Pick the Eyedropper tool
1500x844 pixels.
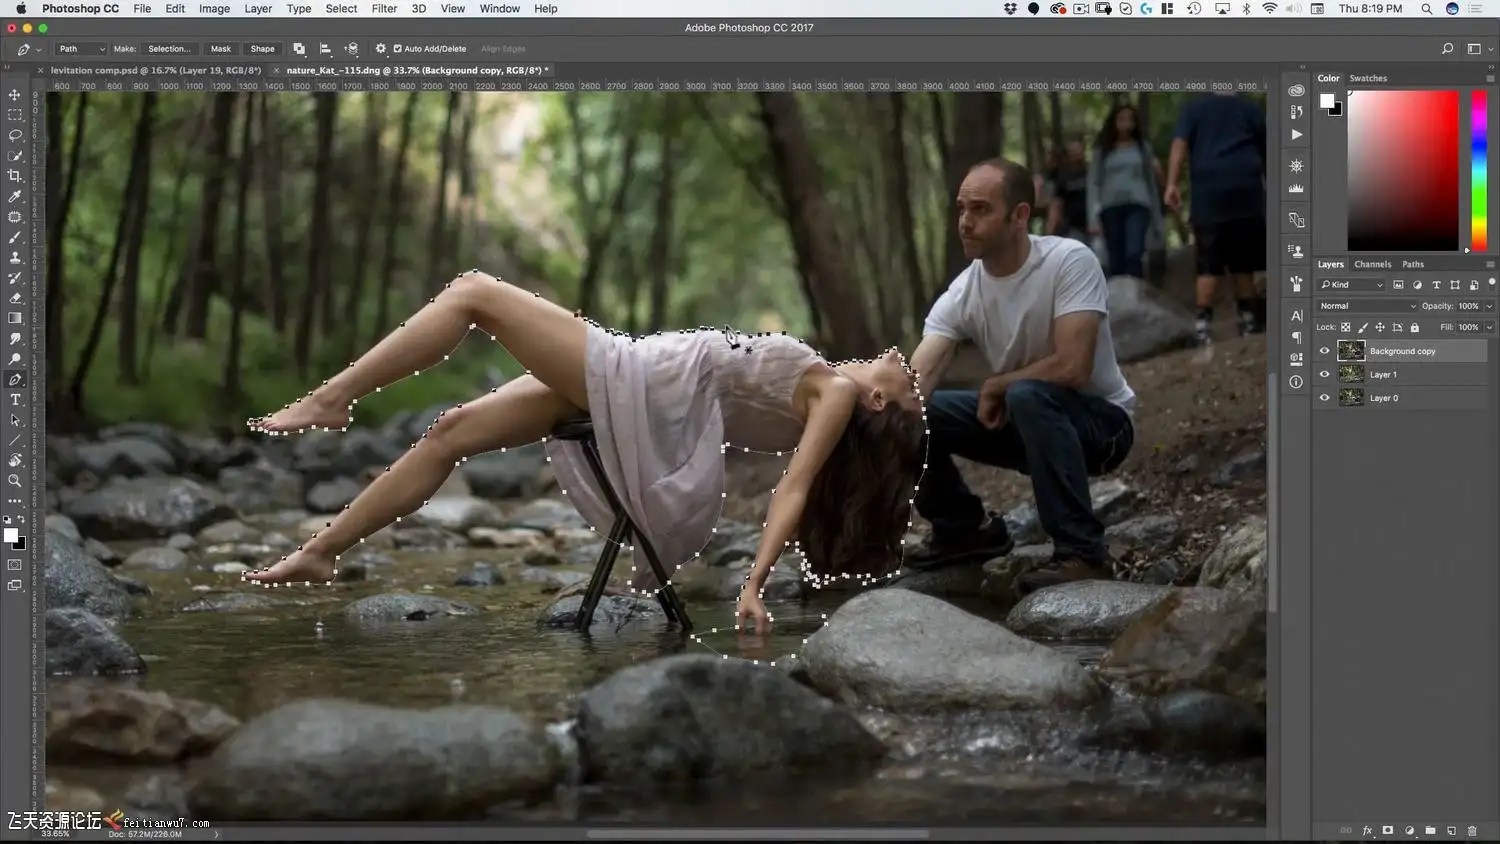tap(15, 197)
